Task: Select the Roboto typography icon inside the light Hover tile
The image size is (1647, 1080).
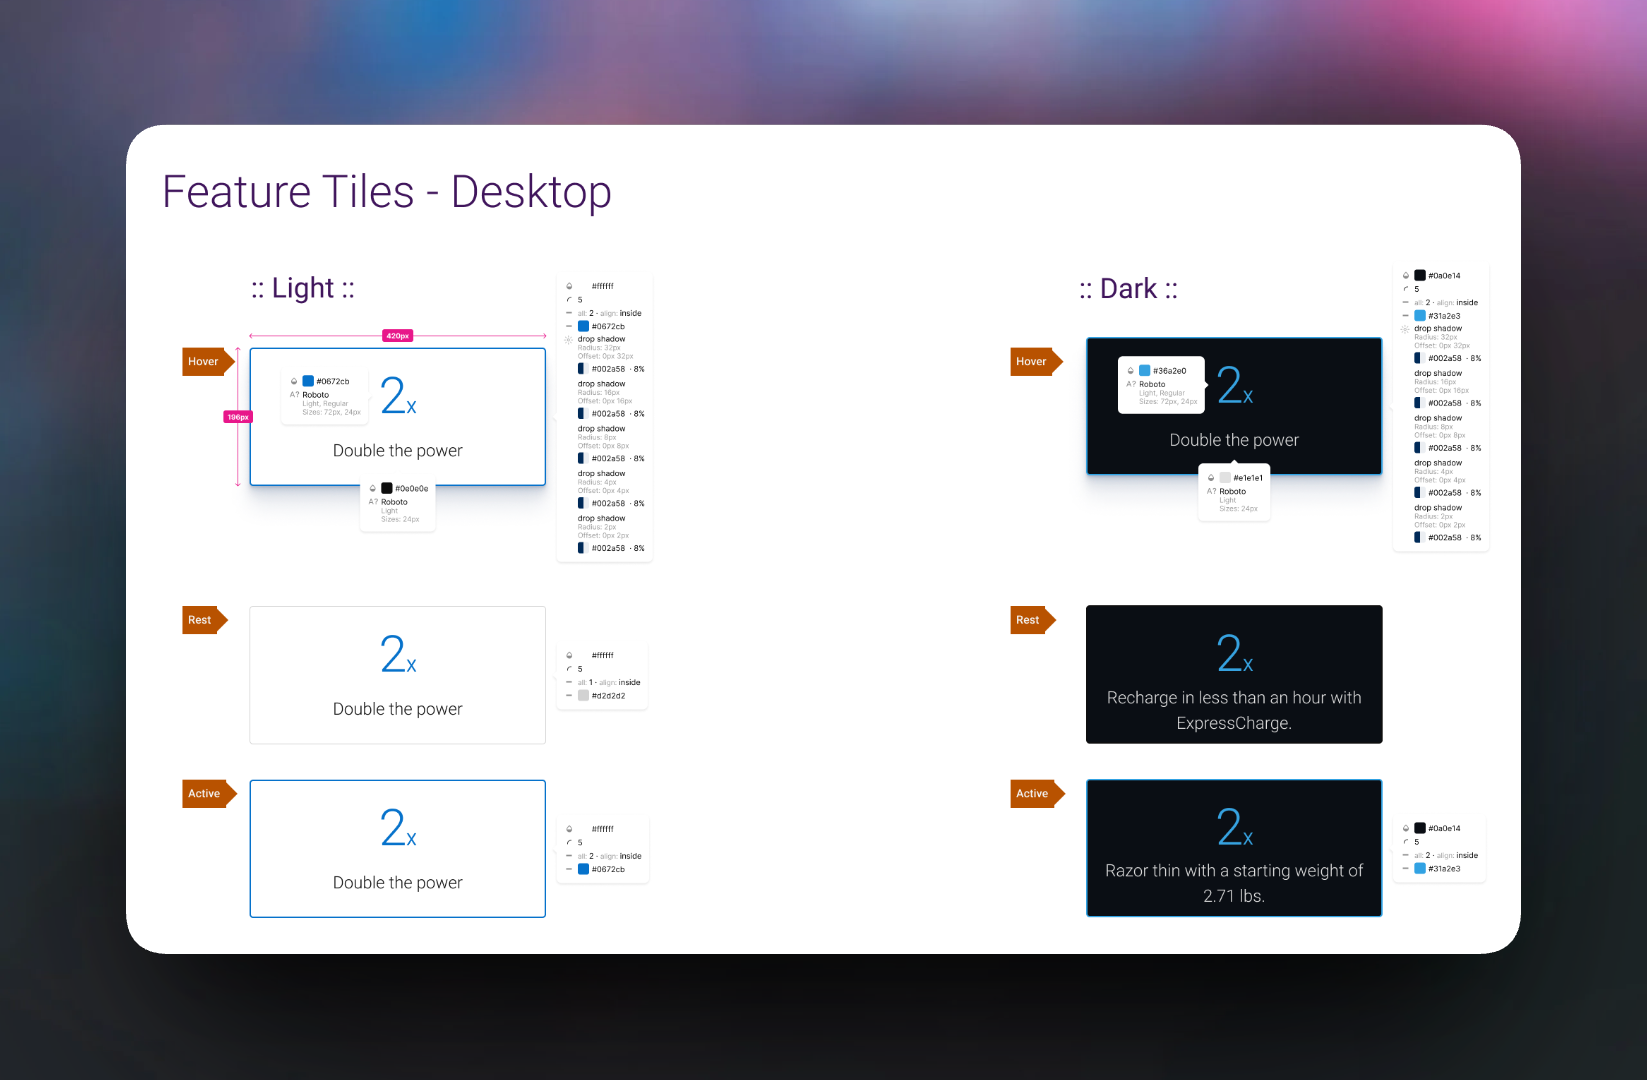Action: pyautogui.click(x=294, y=395)
